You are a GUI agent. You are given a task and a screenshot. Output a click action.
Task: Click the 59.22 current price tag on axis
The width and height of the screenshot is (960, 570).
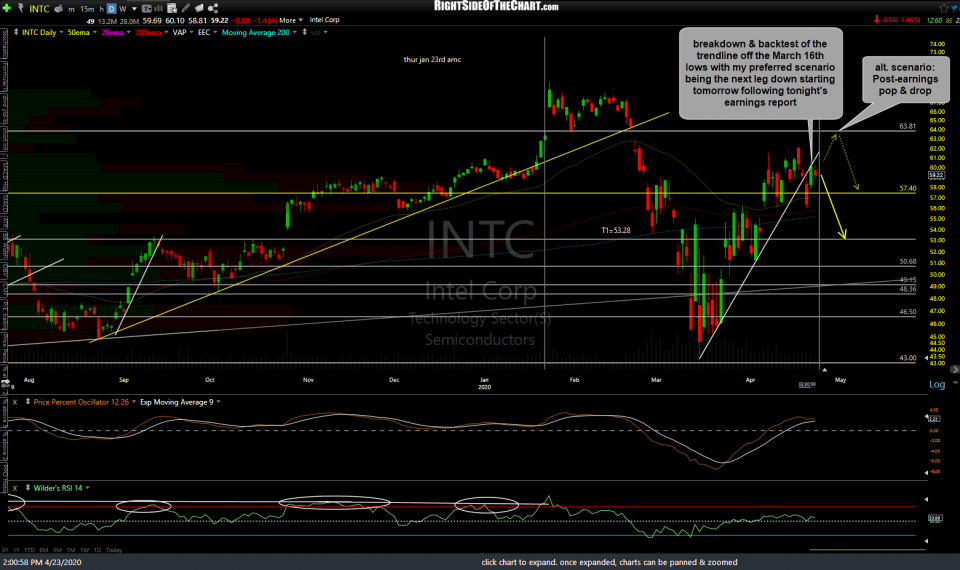[x=936, y=175]
